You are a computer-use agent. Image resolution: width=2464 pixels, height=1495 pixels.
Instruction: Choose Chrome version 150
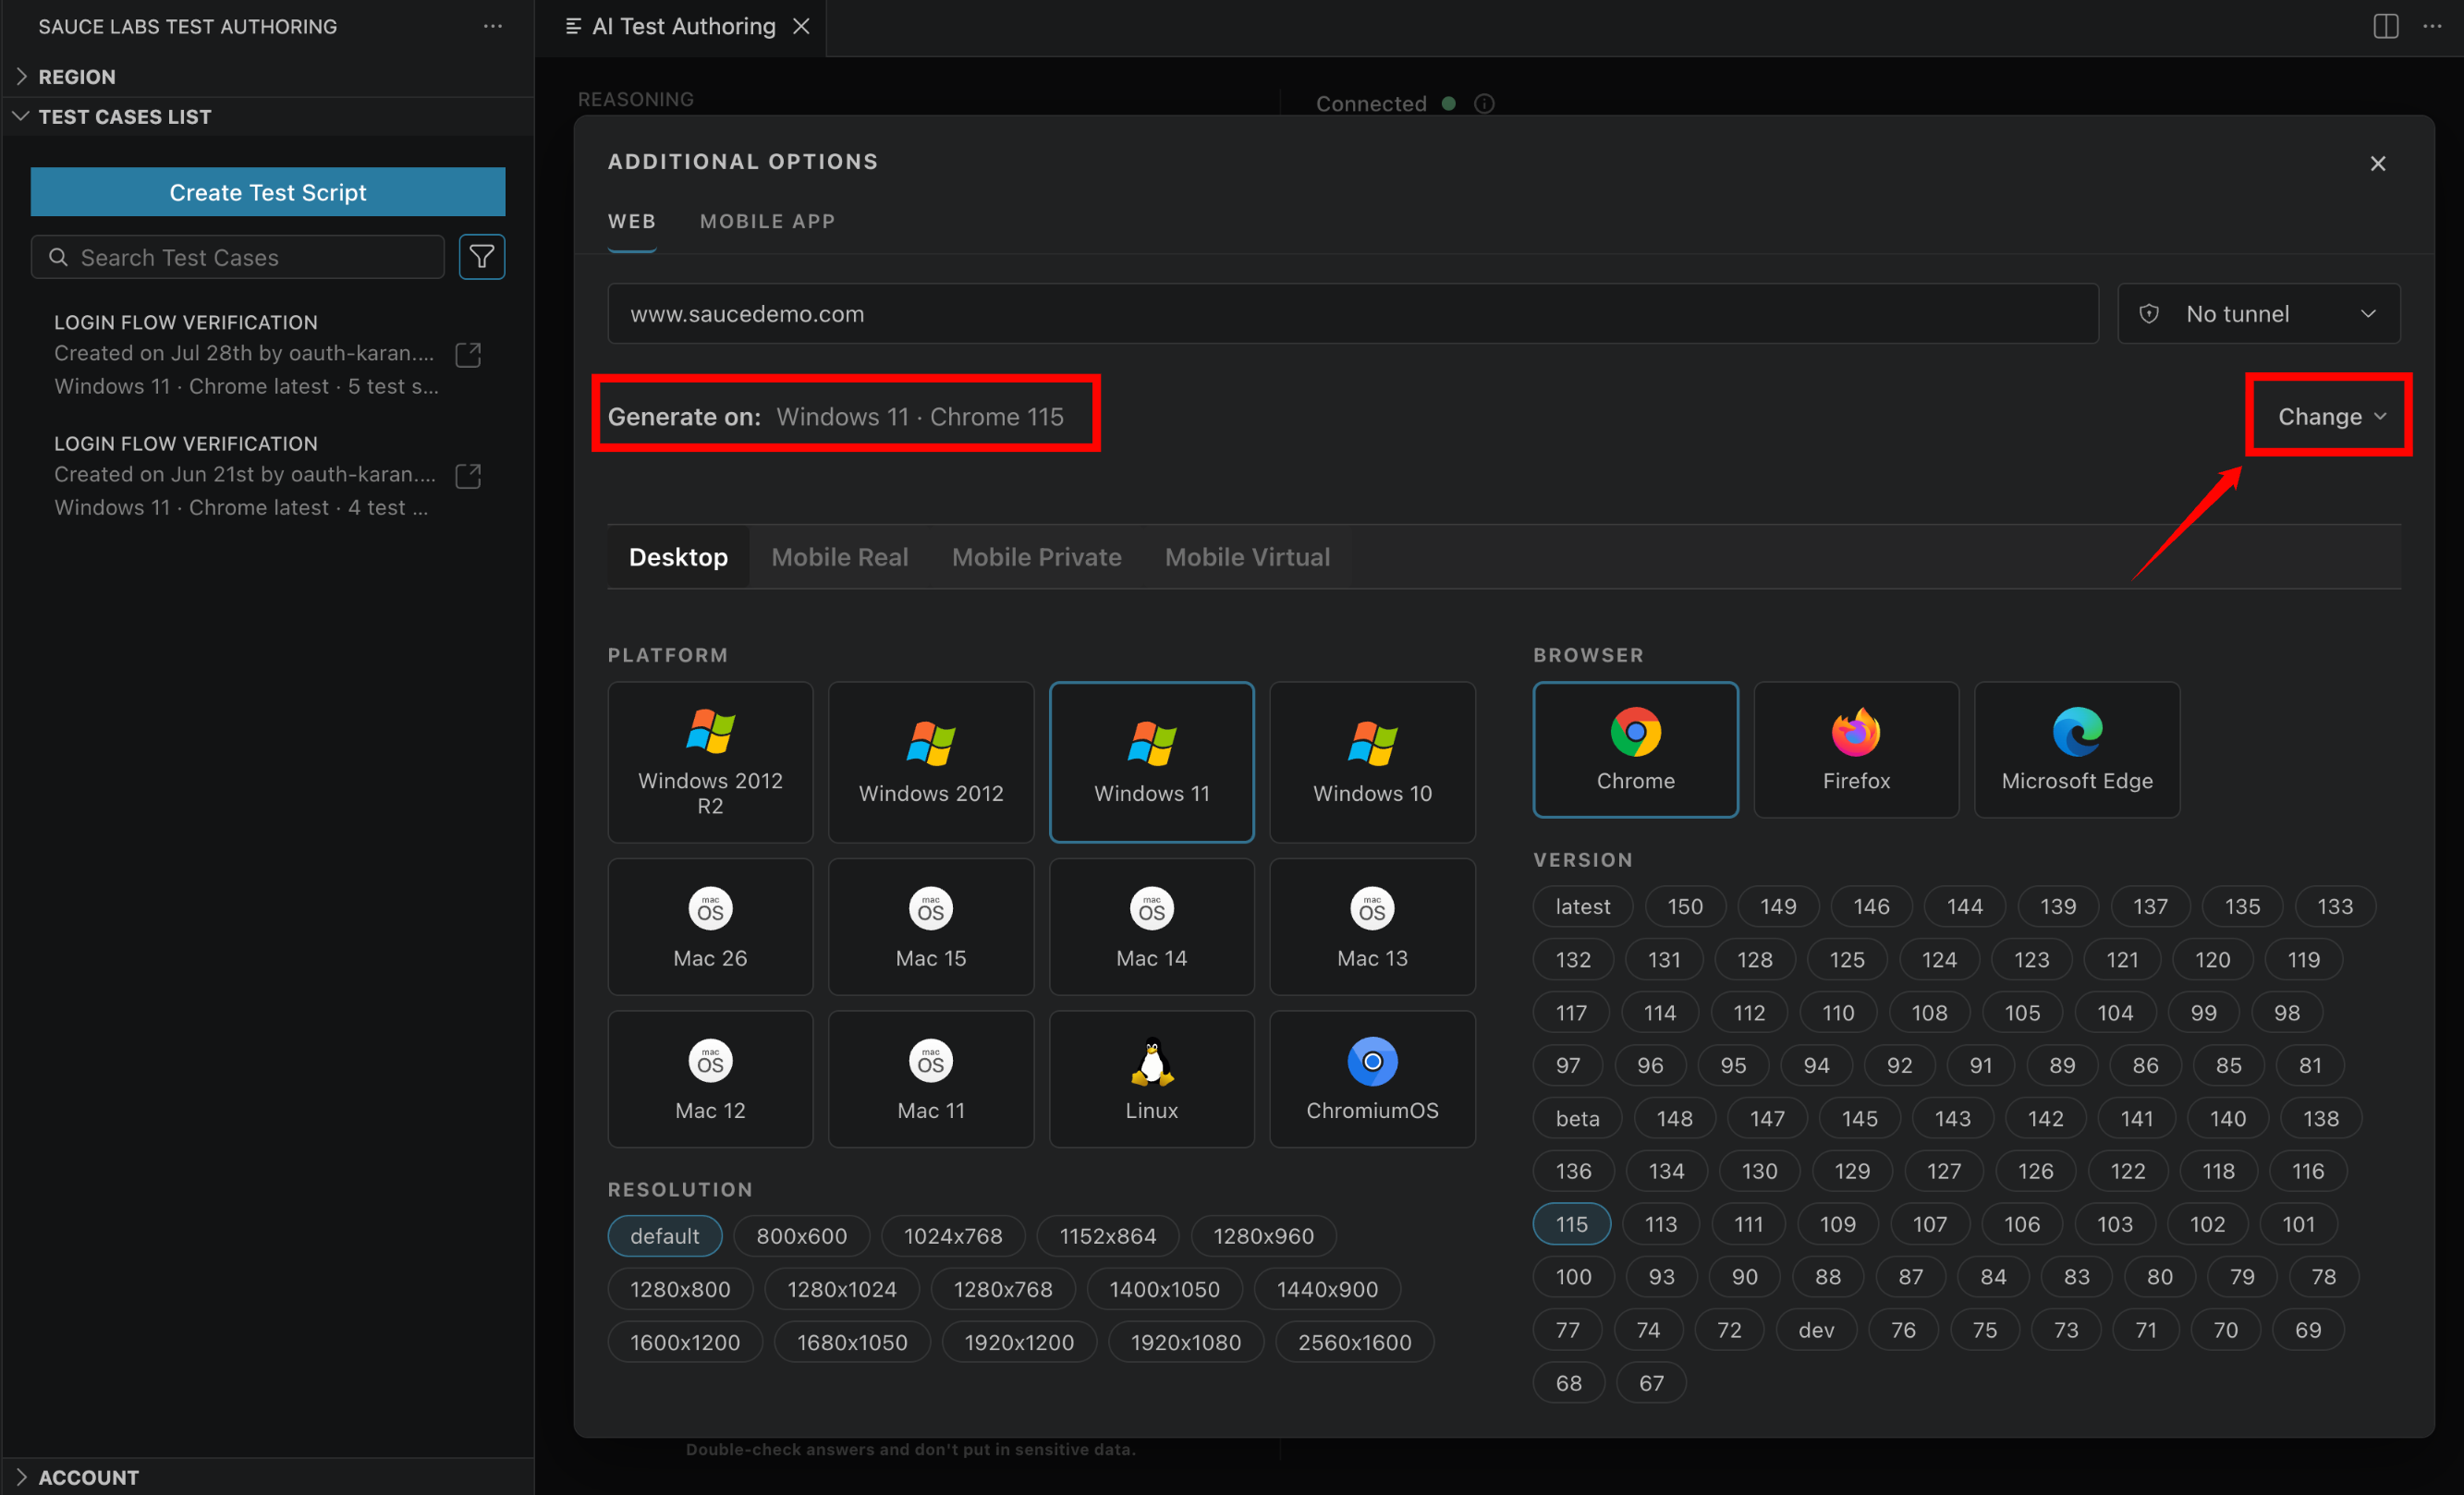(x=1685, y=906)
